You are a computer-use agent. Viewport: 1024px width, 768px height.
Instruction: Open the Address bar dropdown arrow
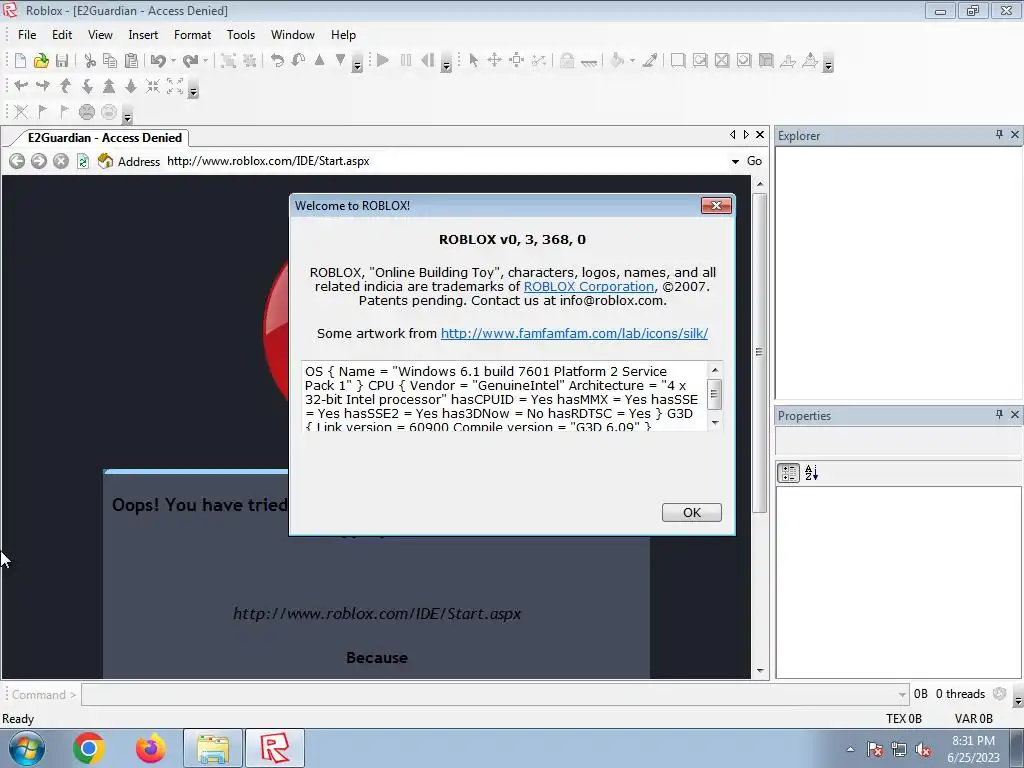[x=735, y=161]
